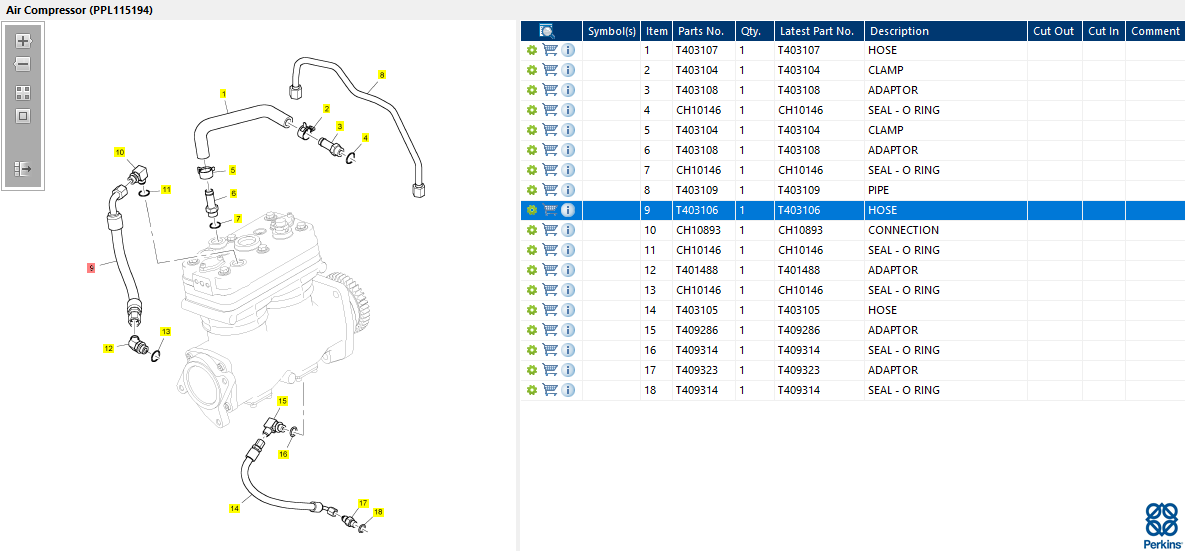Click the Latest Part No. column header
The width and height of the screenshot is (1185, 551).
pyautogui.click(x=819, y=31)
